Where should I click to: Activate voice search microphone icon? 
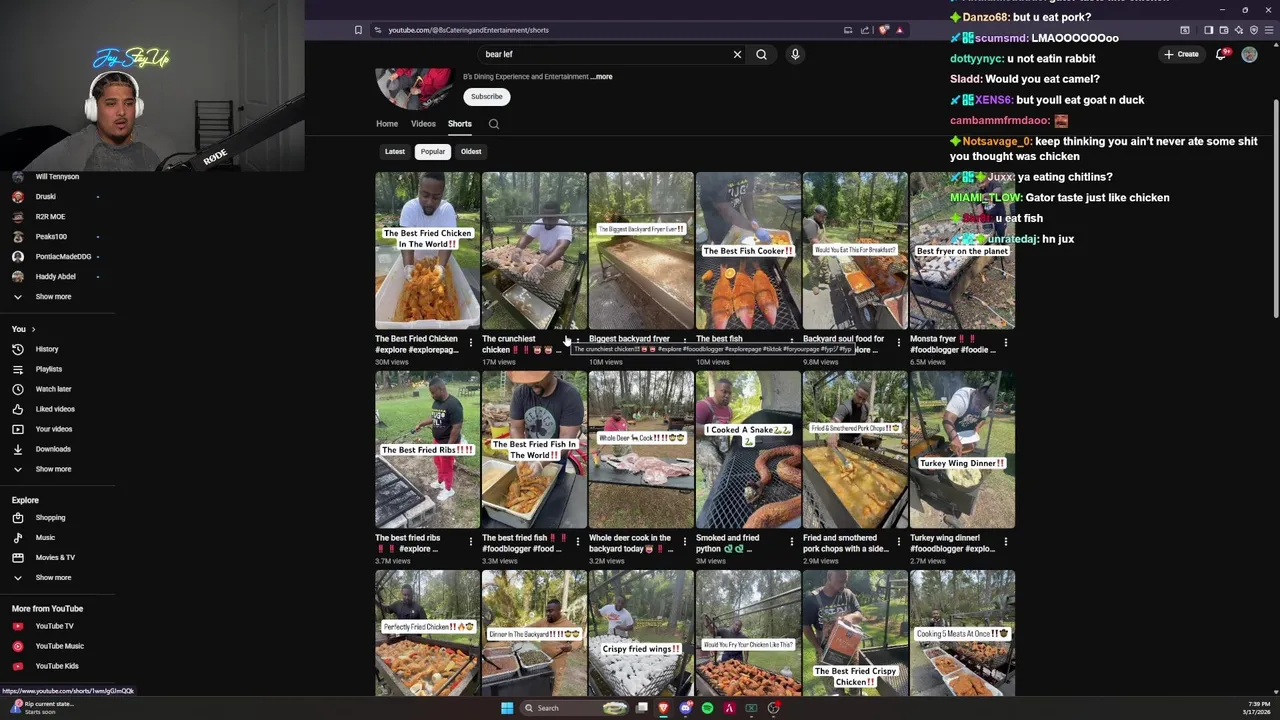pos(795,54)
